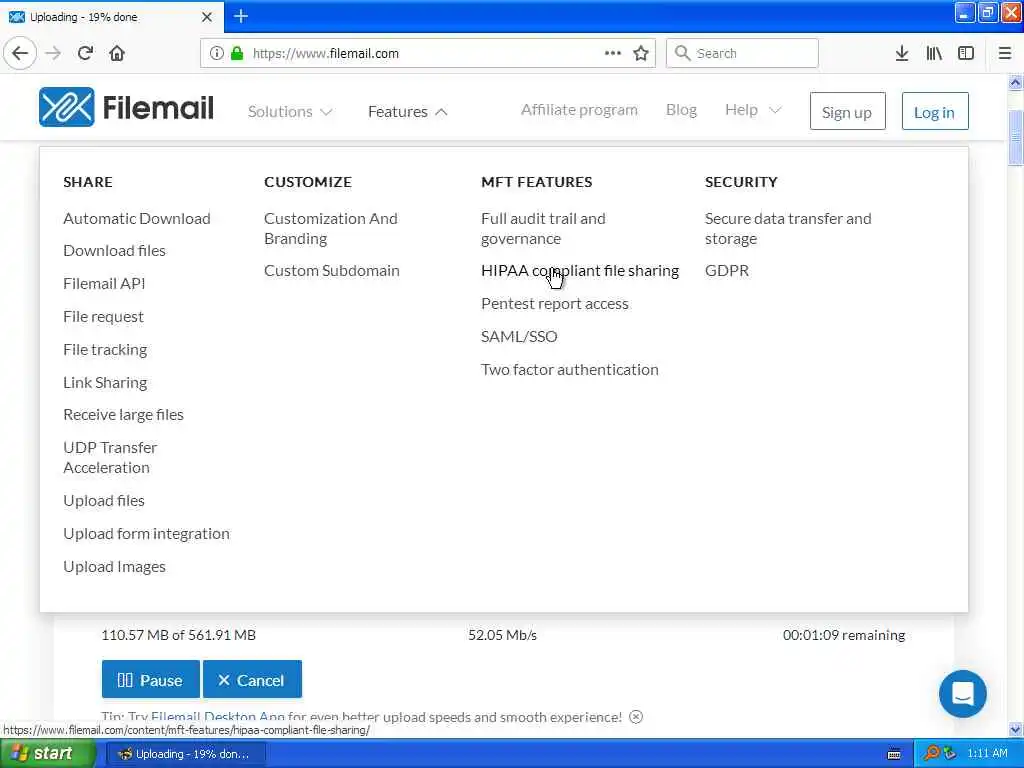The image size is (1024, 768).
Task: Click the Sign up button
Action: (x=847, y=112)
